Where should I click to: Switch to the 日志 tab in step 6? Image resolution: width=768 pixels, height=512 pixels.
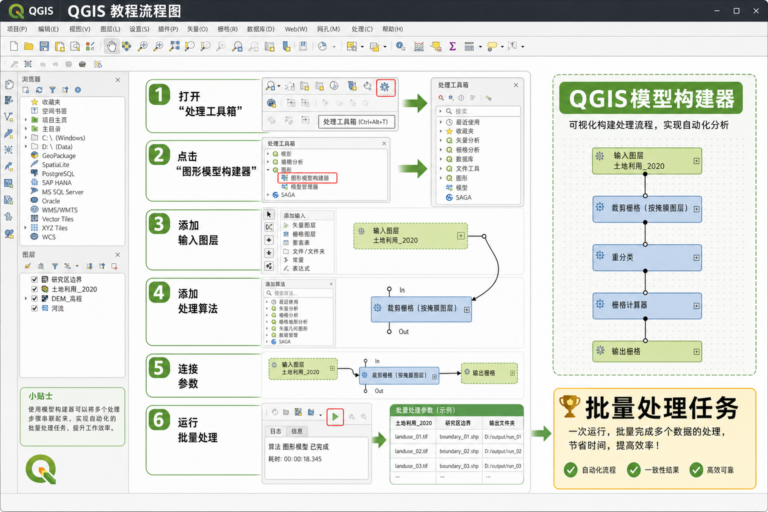click(x=276, y=431)
